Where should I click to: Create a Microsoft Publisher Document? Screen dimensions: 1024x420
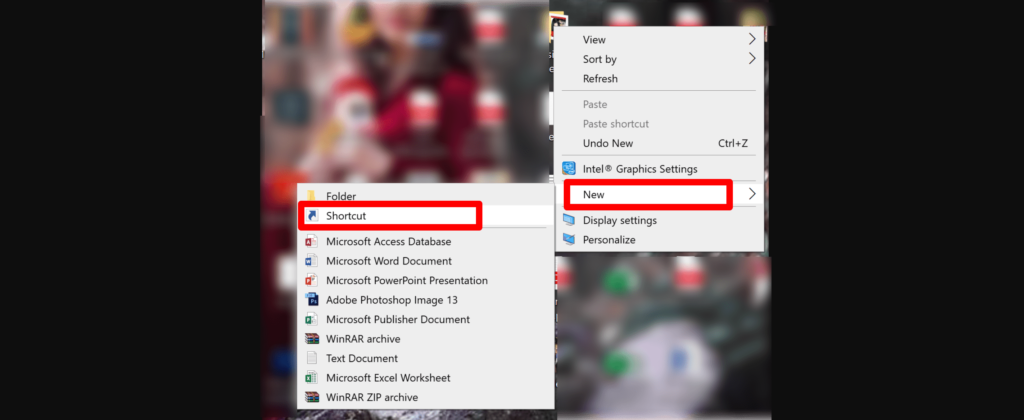coord(425,319)
